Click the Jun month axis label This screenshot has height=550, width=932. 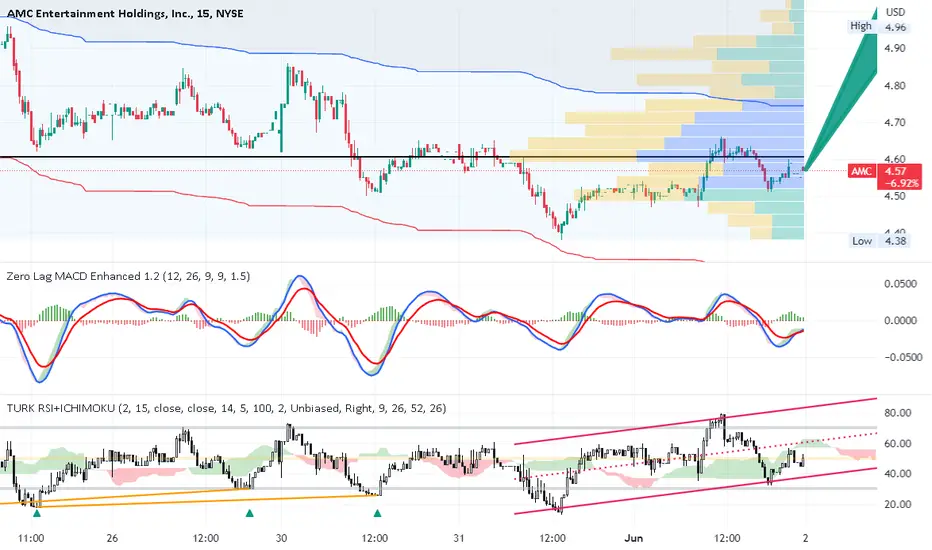pos(634,538)
